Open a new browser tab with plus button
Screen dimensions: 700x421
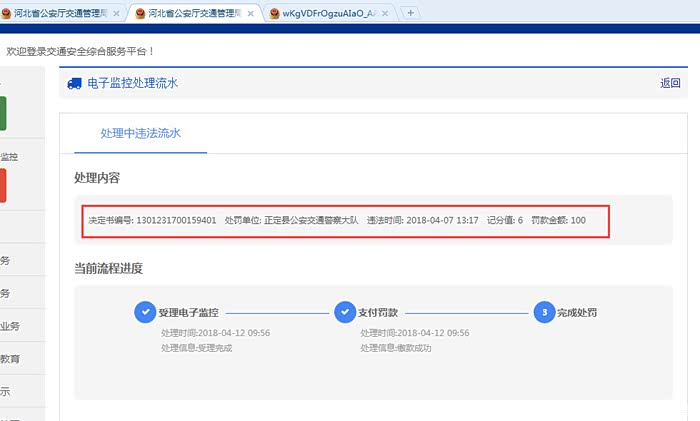click(411, 13)
